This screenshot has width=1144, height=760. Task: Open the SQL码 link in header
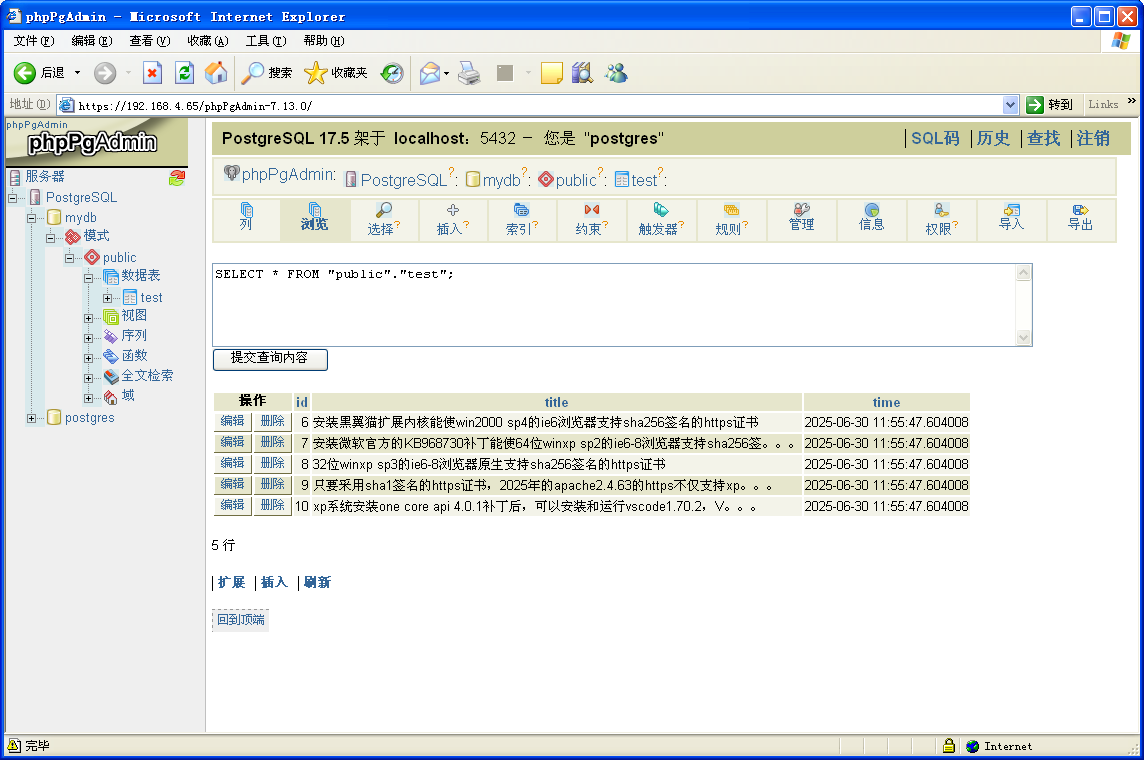tap(935, 138)
